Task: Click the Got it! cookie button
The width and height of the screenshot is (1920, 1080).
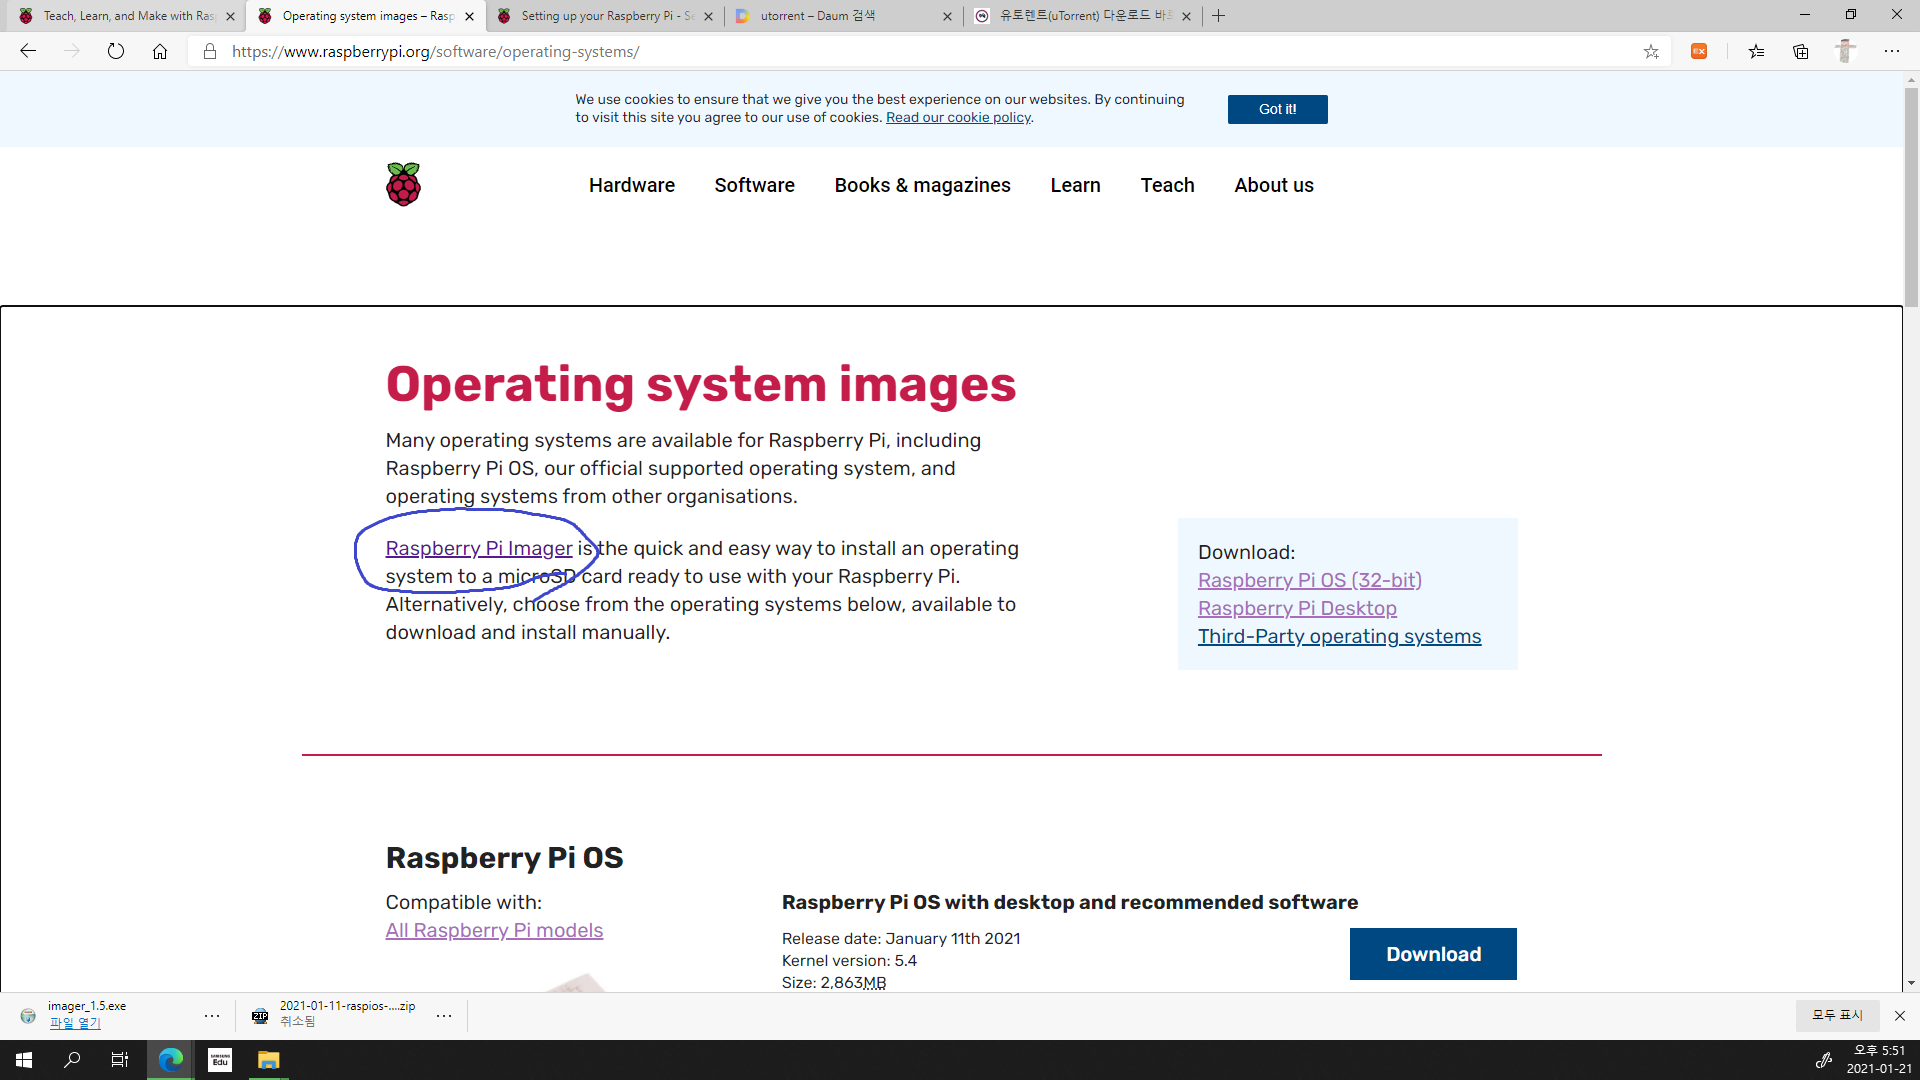Action: tap(1277, 109)
